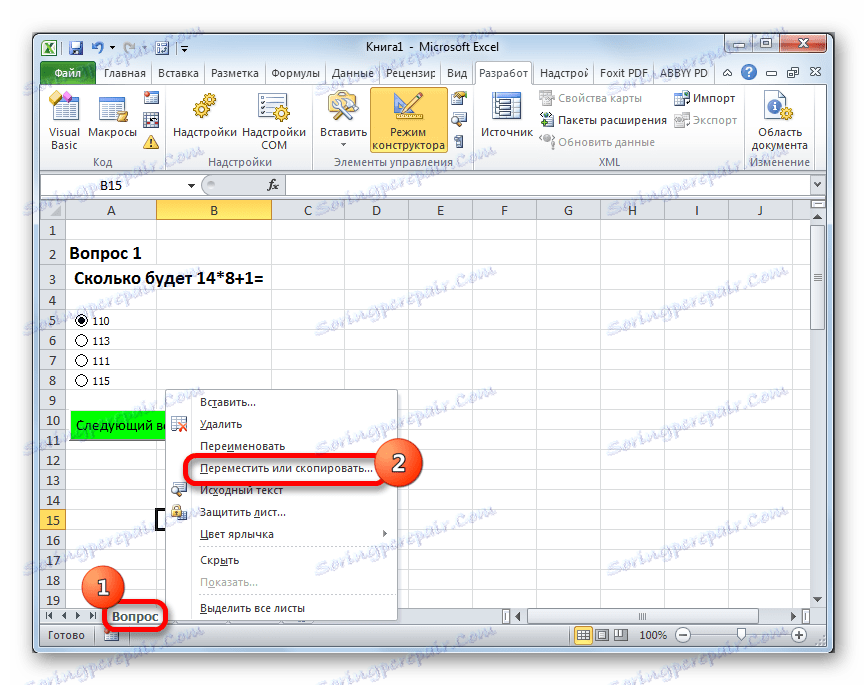Click the zoom slider handle
This screenshot has height=685, width=867.
741,634
